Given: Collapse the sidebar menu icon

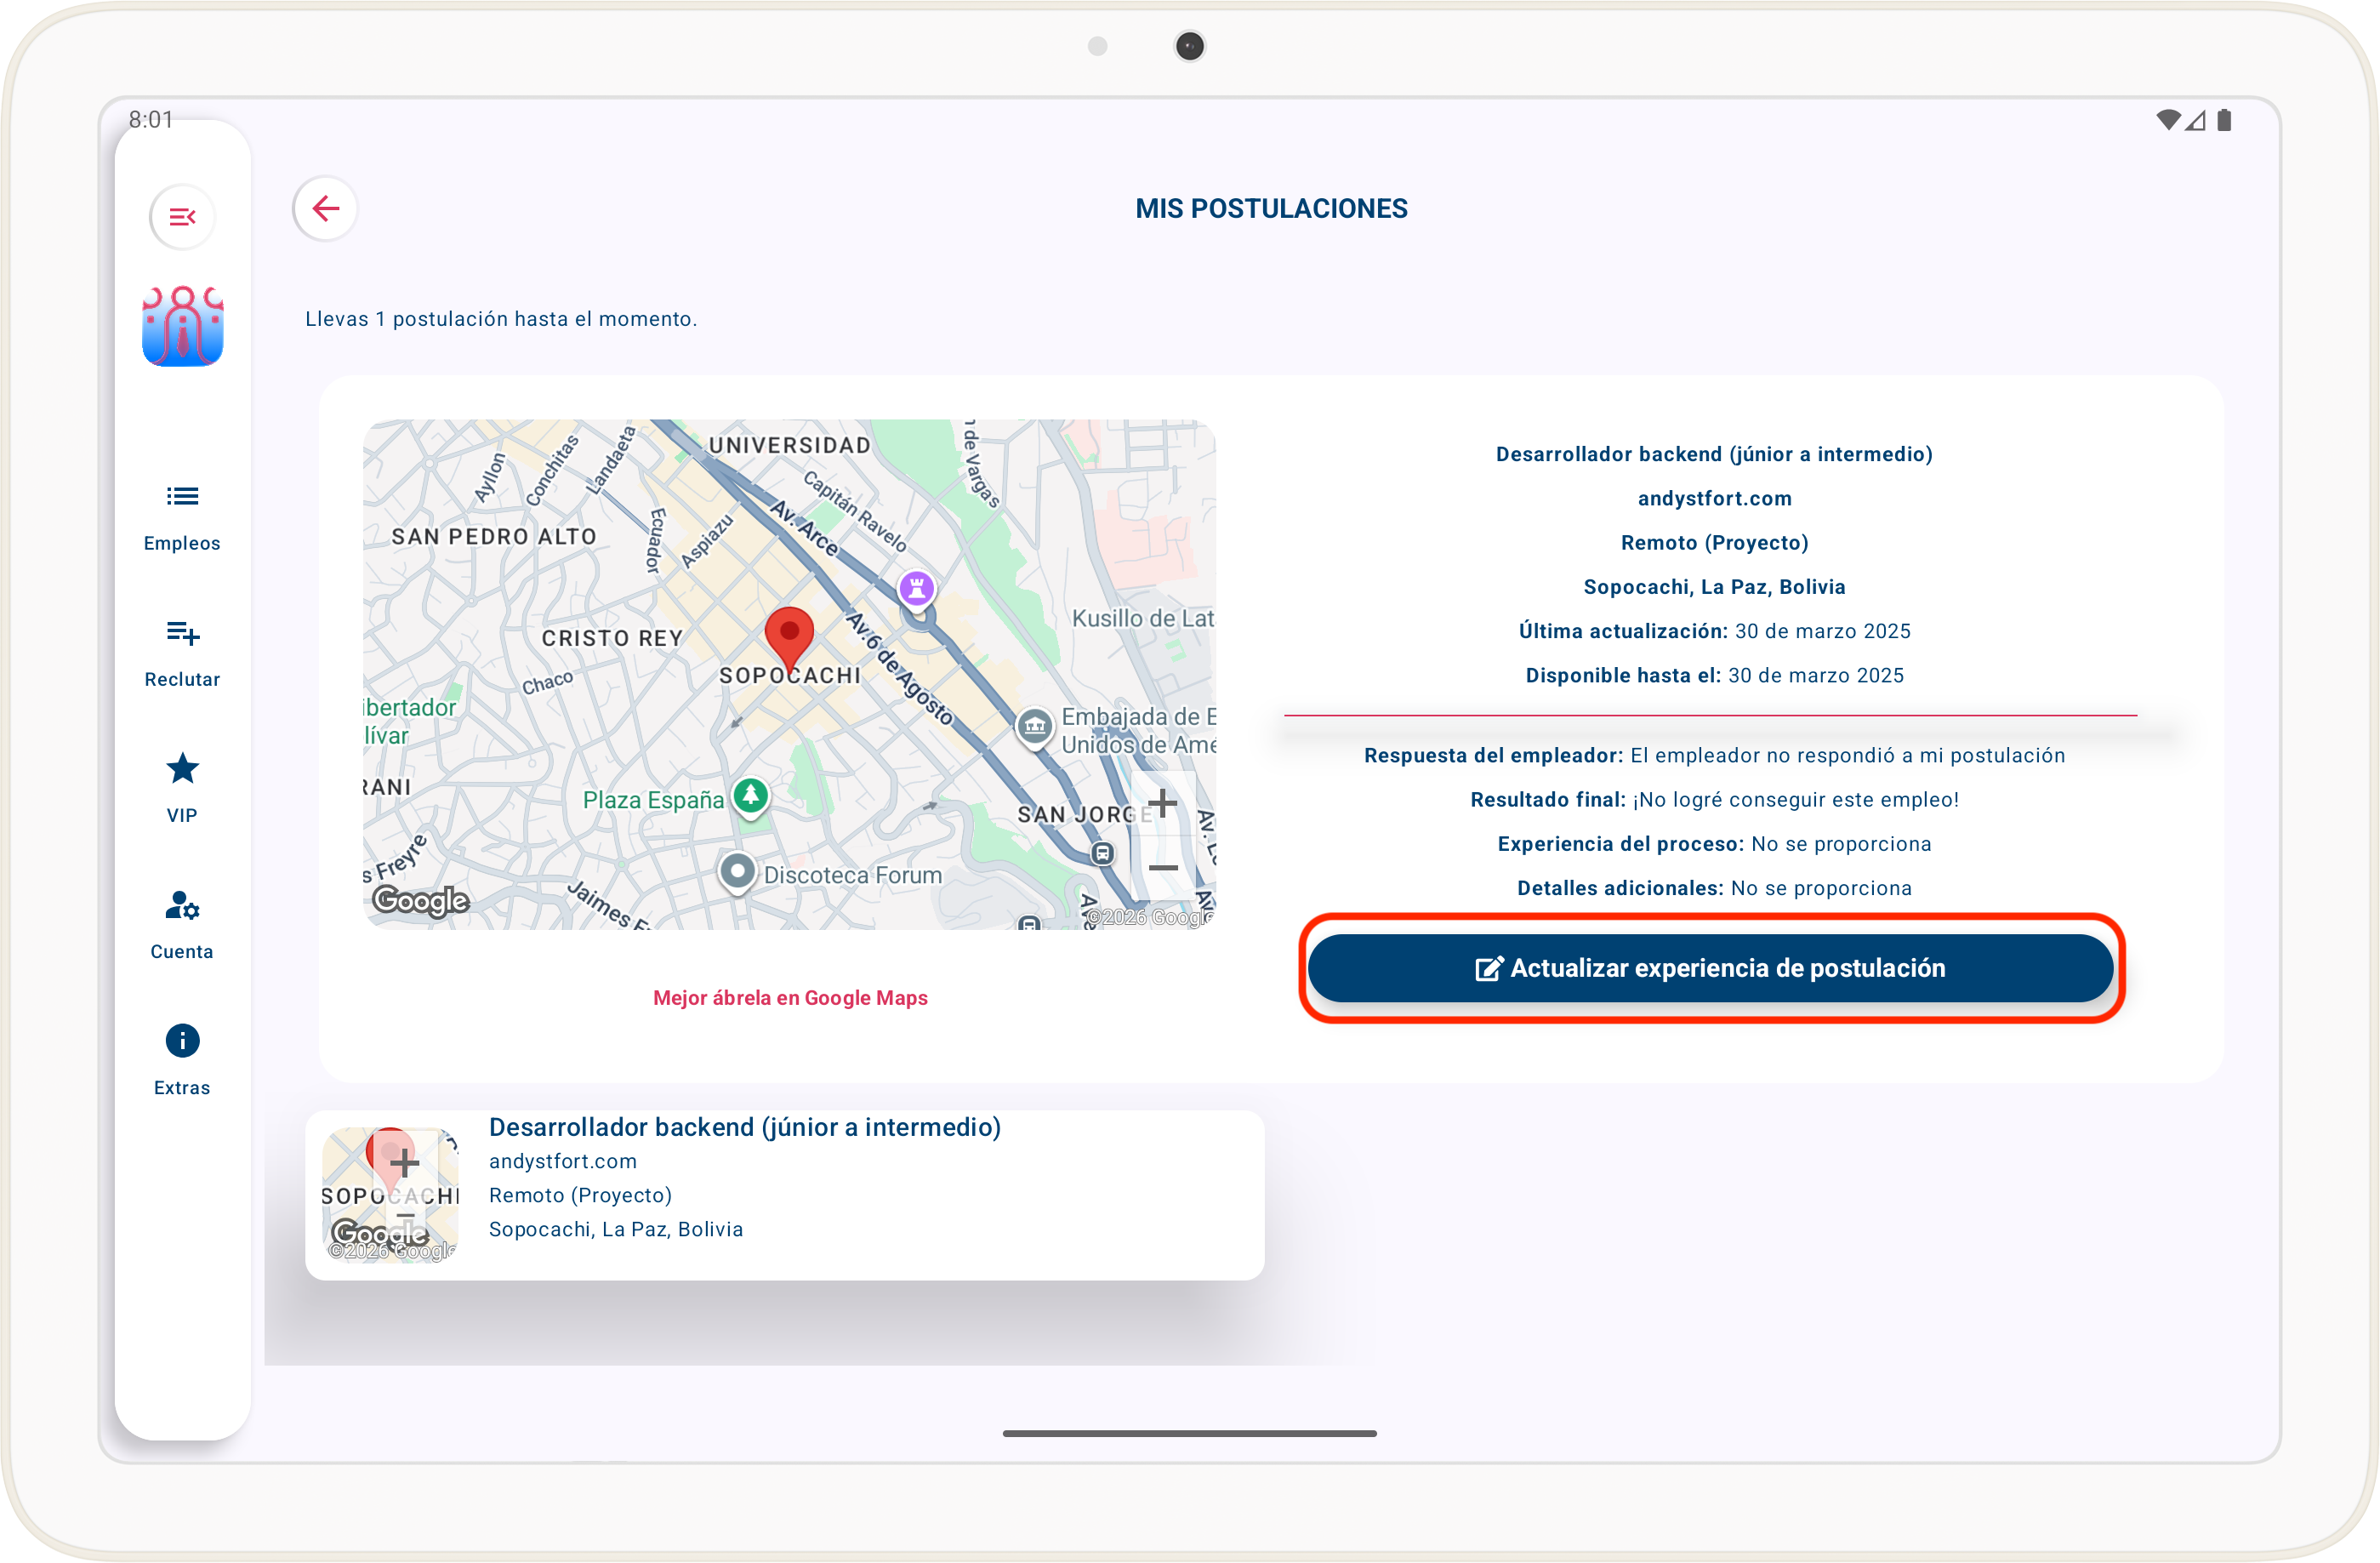Looking at the screenshot, I should [x=182, y=217].
